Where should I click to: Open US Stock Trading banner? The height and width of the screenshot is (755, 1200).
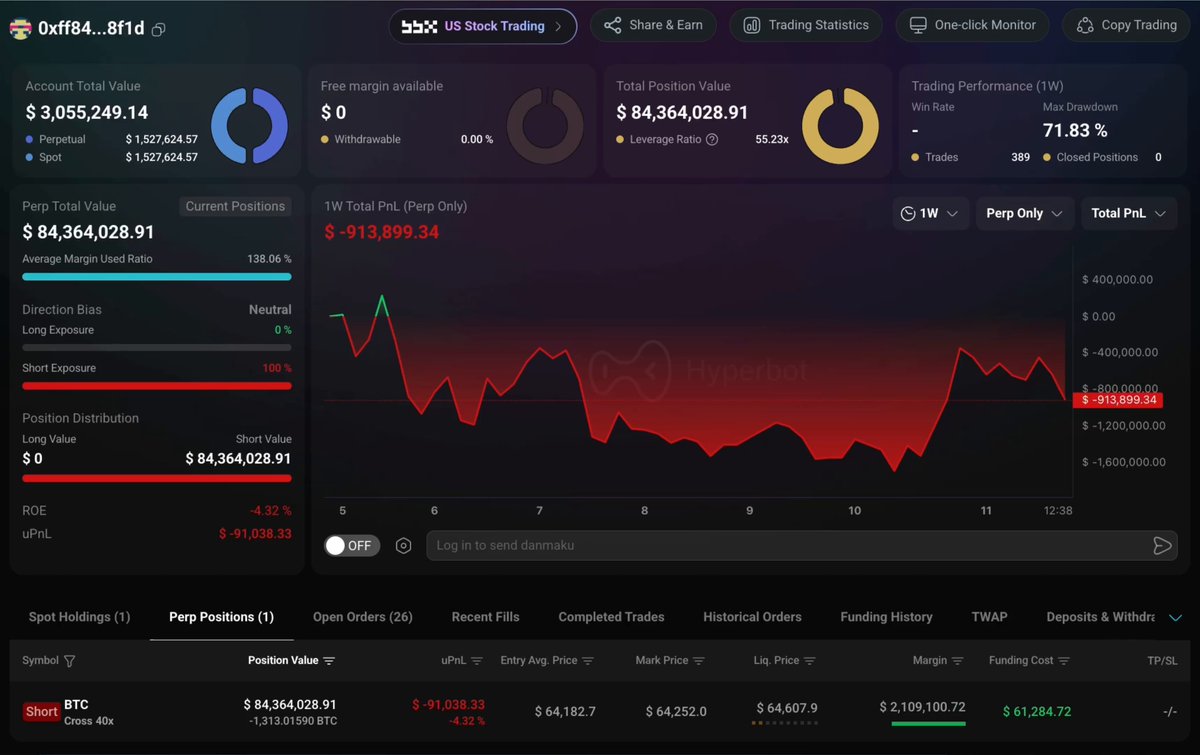(x=483, y=26)
